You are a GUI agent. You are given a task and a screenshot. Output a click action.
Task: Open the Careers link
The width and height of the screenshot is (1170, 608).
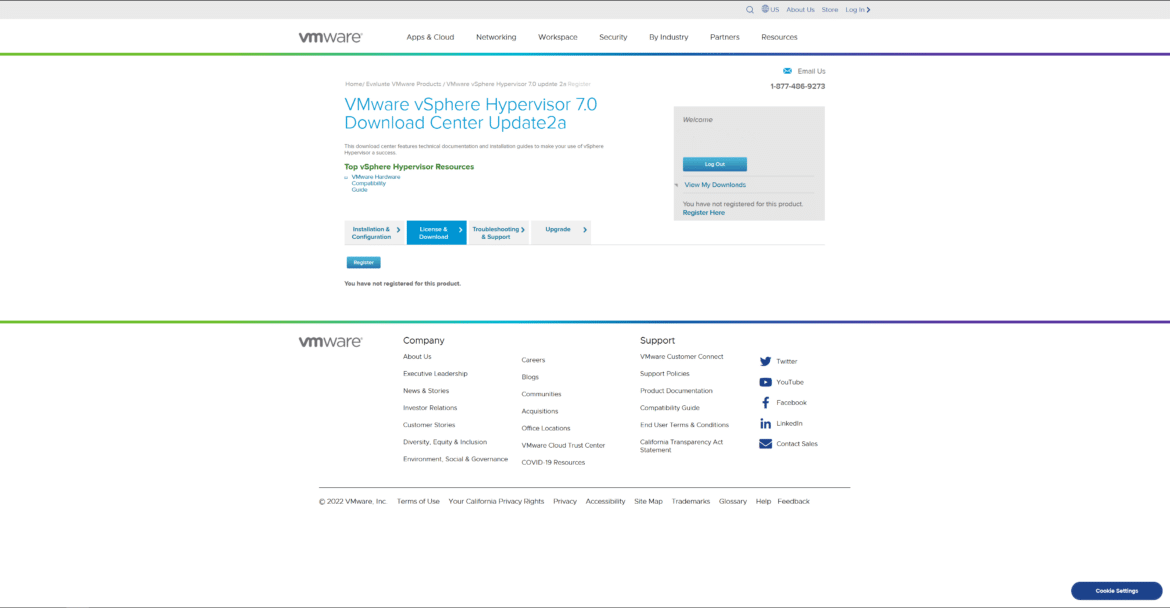click(533, 360)
